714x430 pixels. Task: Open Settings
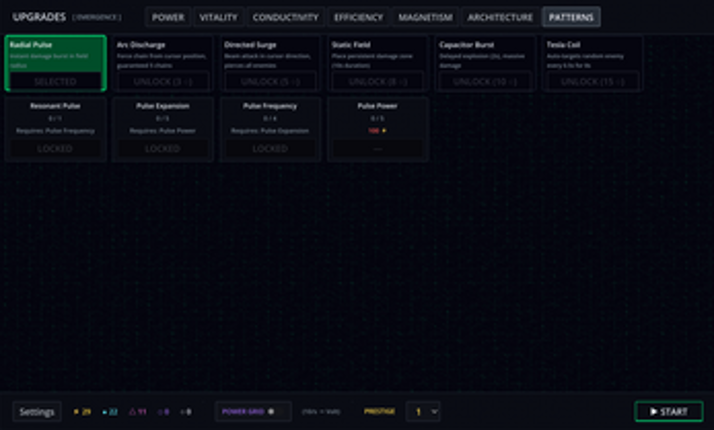click(37, 412)
